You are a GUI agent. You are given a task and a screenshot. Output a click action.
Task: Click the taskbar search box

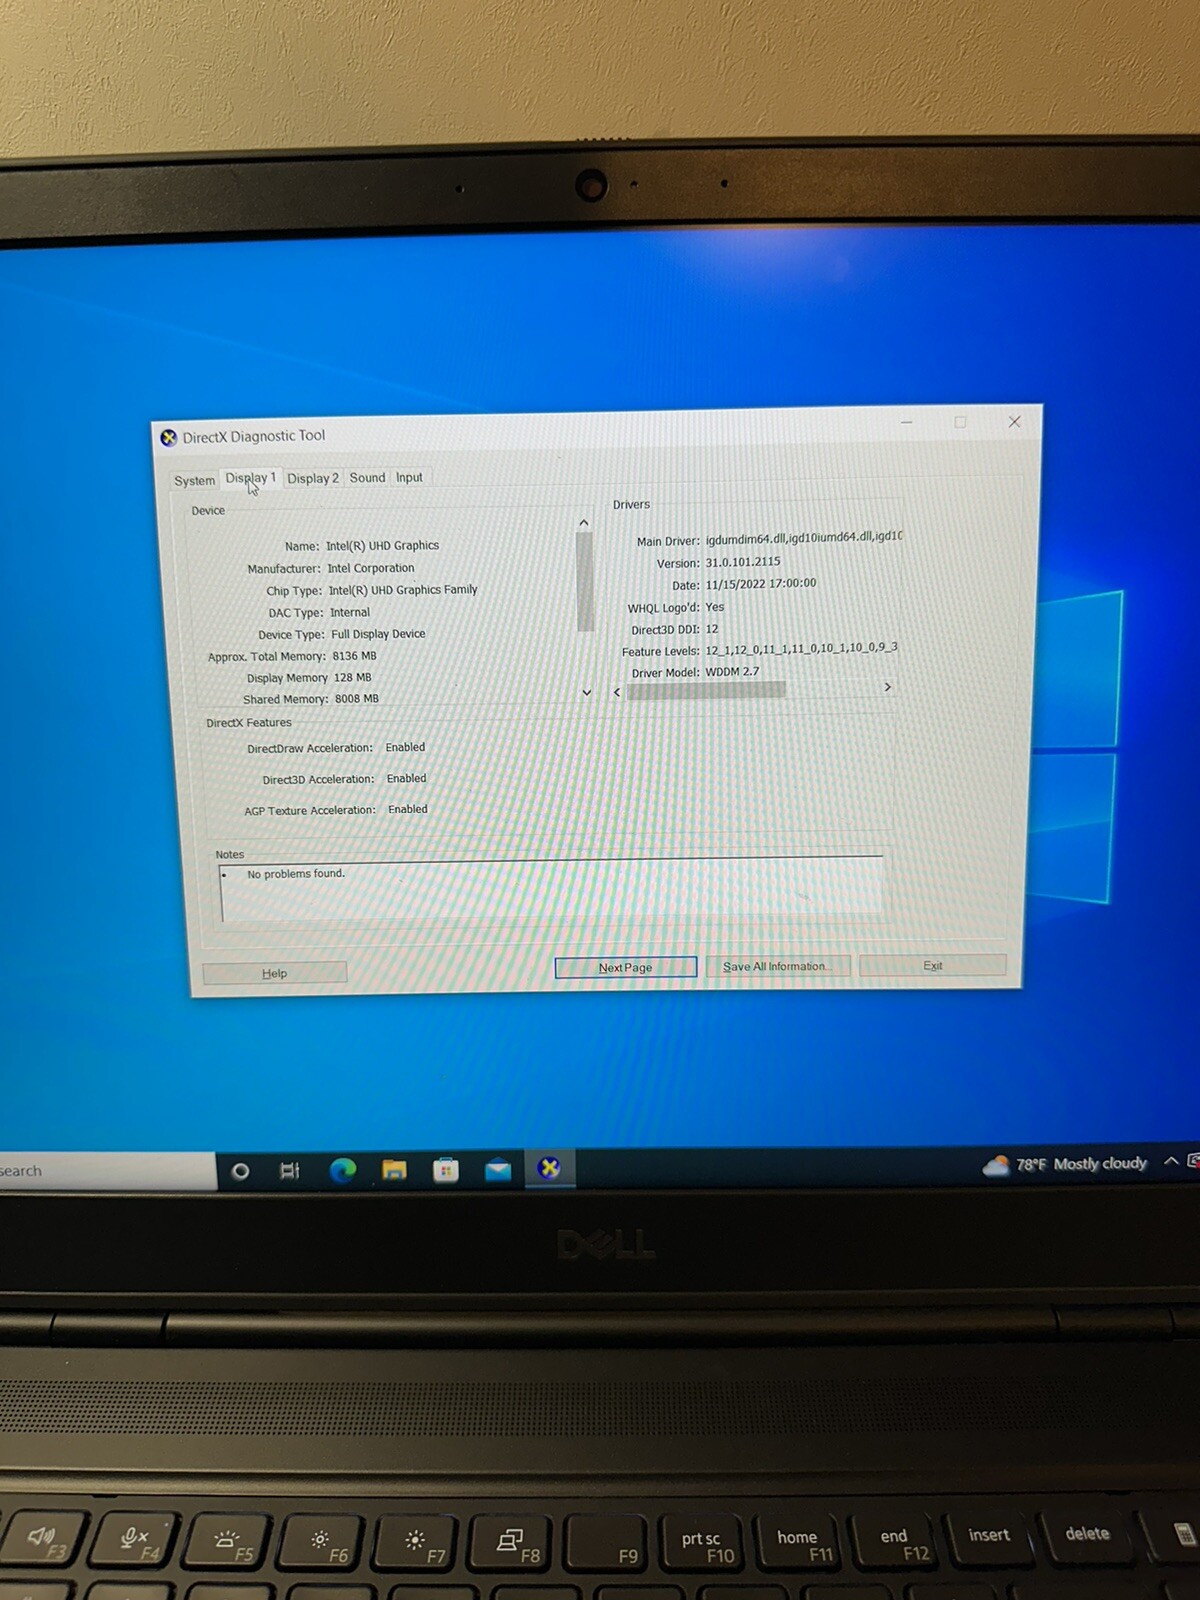tap(108, 1171)
